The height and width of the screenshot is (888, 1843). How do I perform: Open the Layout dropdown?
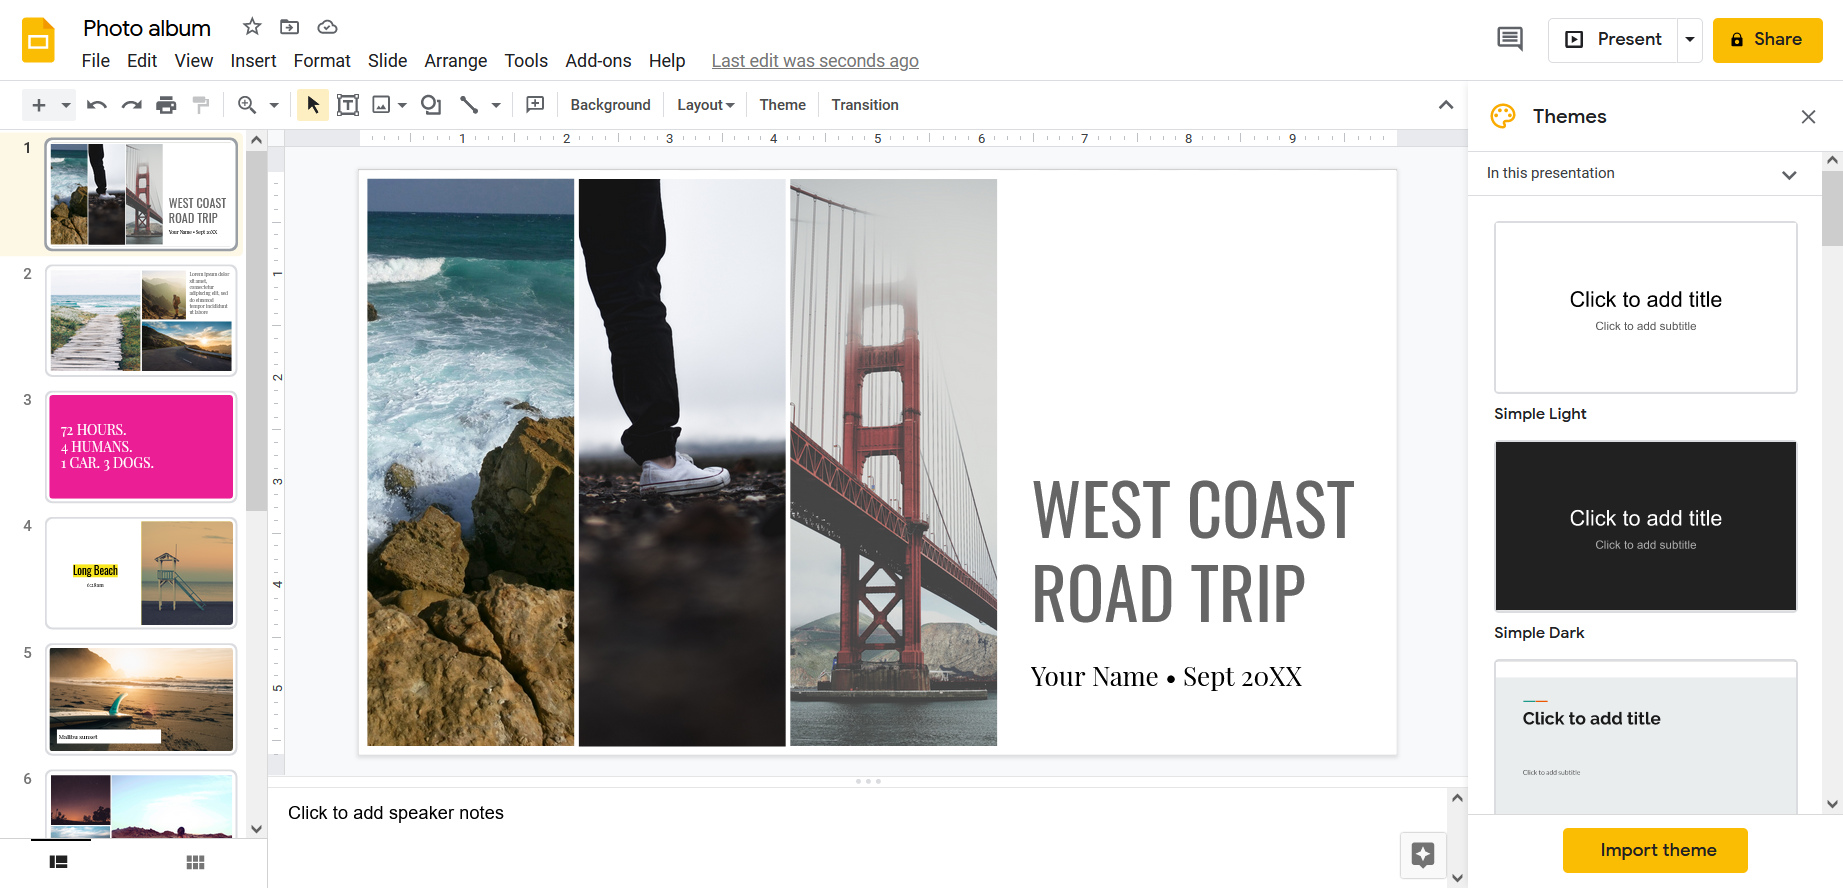(x=705, y=105)
